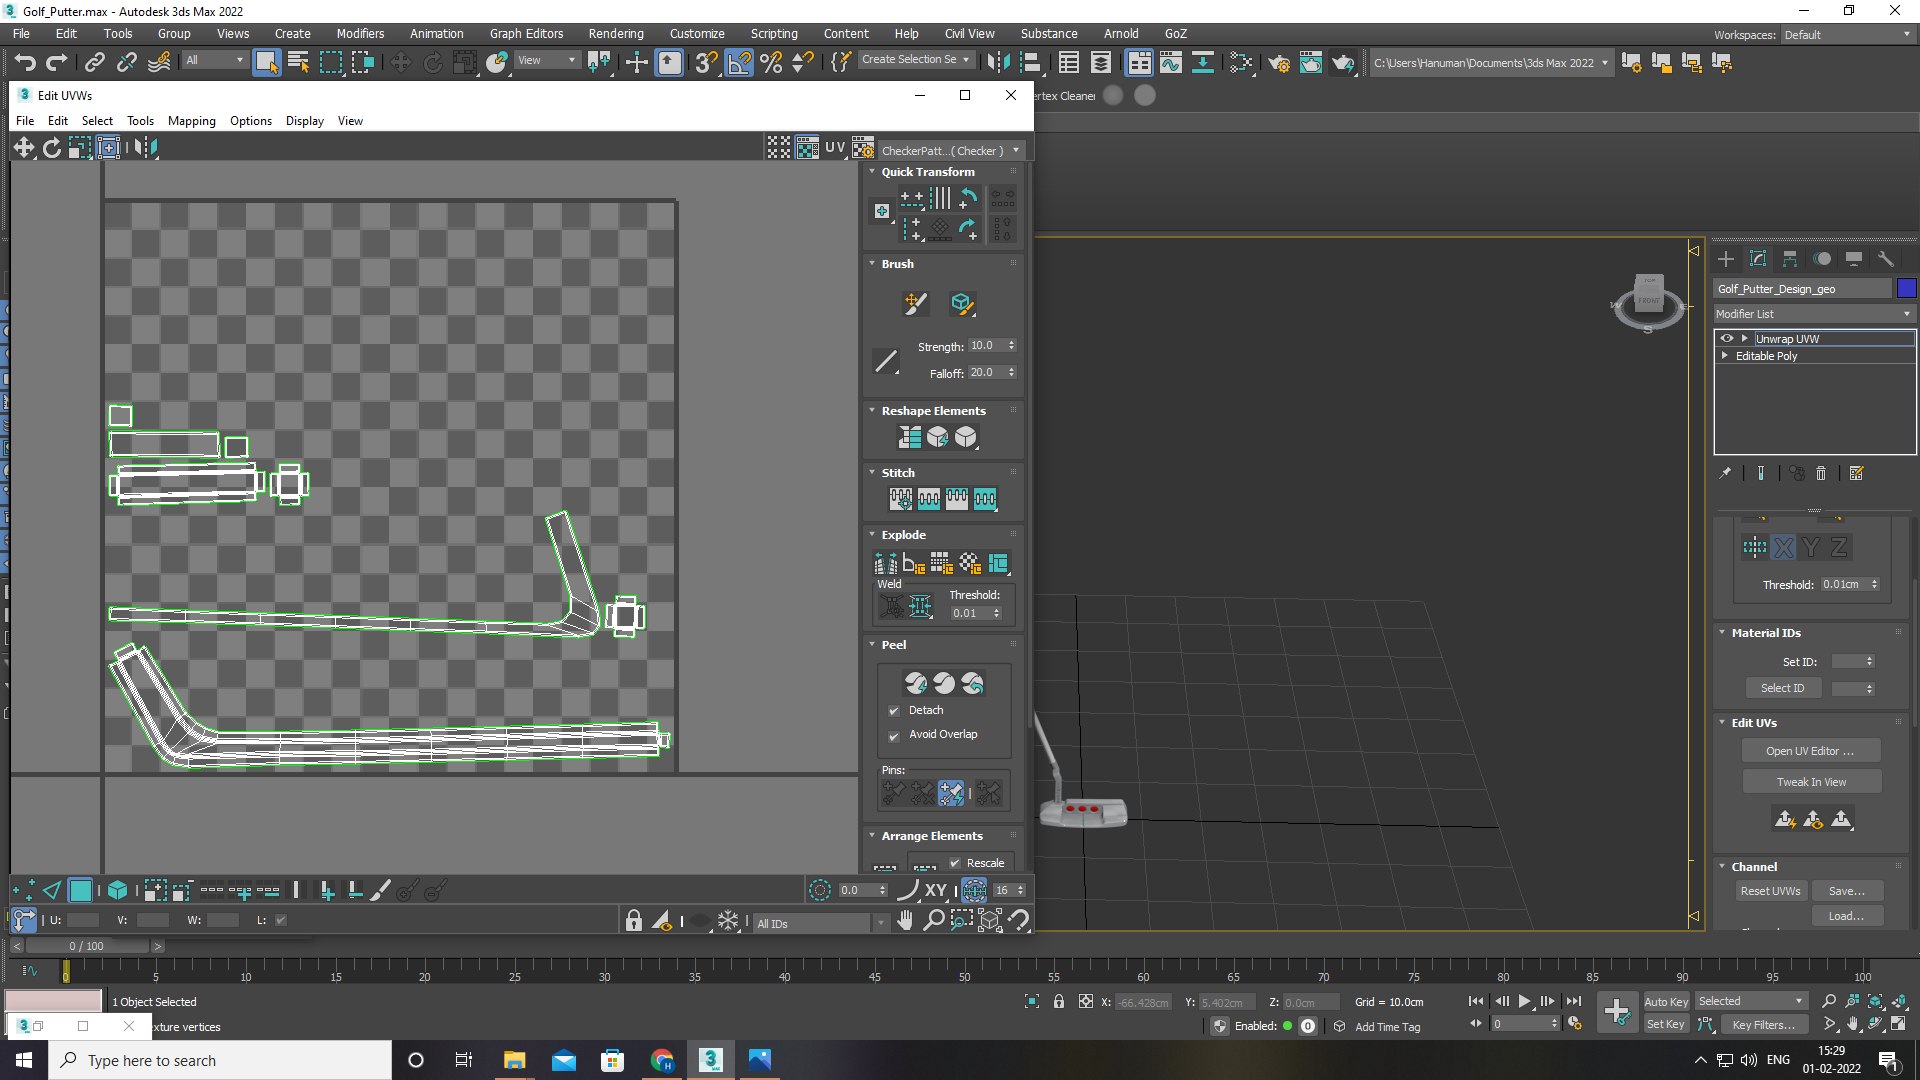
Task: Toggle the Avoid Overlap checkbox
Action: [894, 736]
